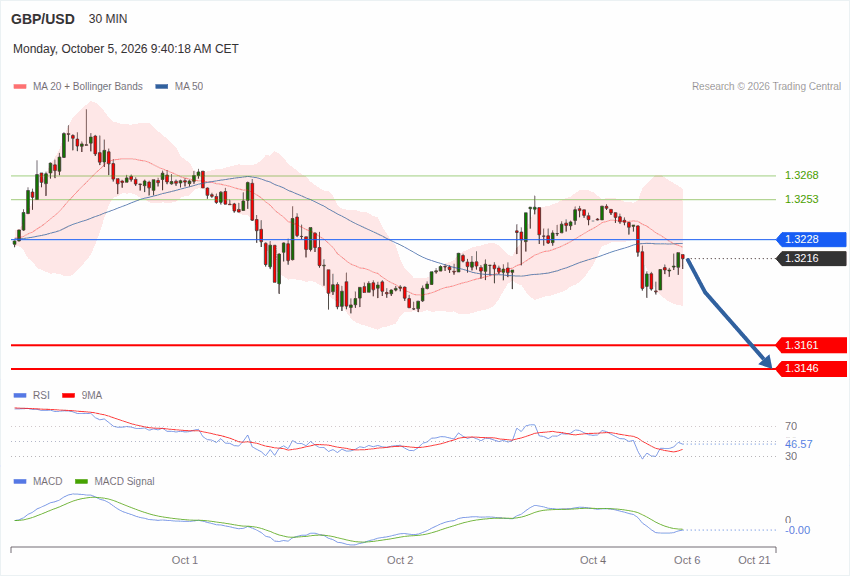Viewport: 850px width, 576px height.
Task: Click the RSI 70 level label
Action: click(x=791, y=426)
